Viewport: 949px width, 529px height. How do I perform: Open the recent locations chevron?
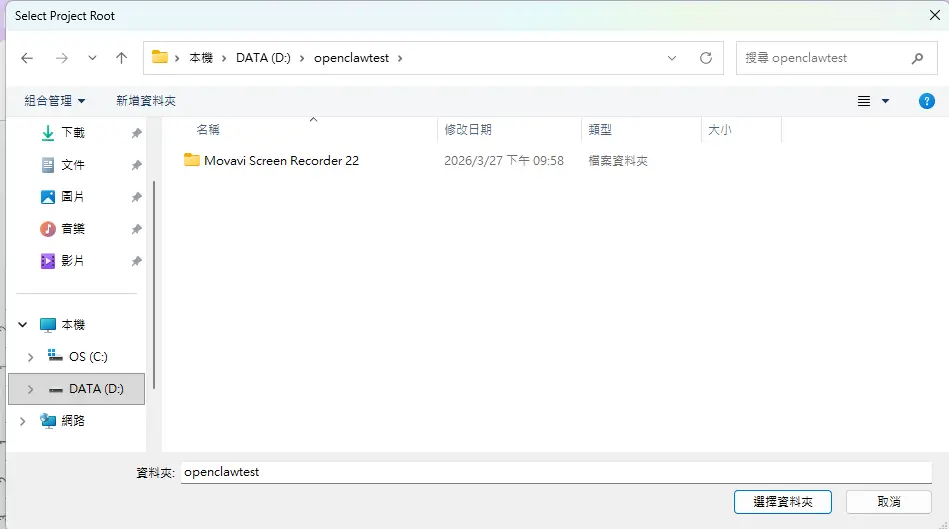(x=92, y=58)
